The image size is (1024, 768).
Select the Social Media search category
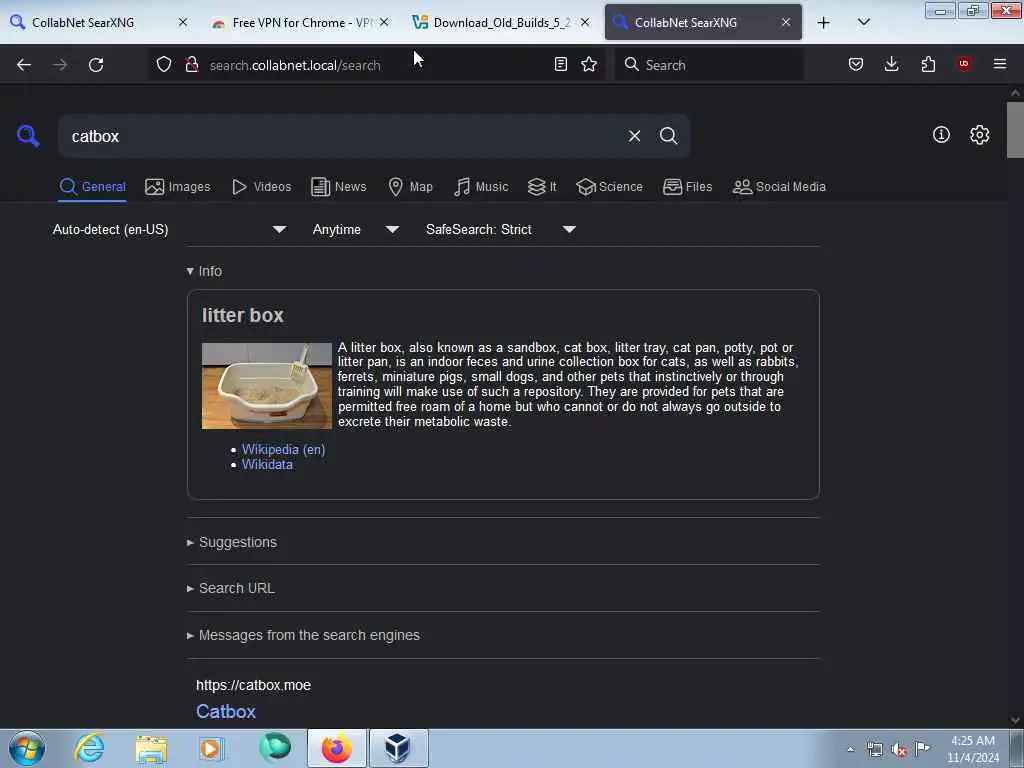(779, 187)
